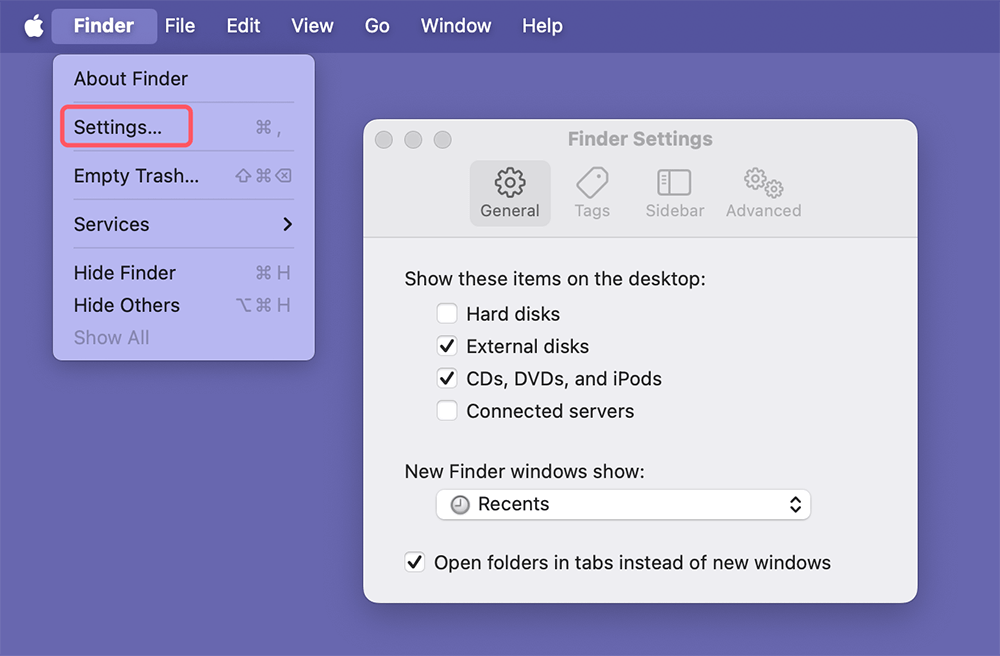Open the Go menu

(377, 25)
